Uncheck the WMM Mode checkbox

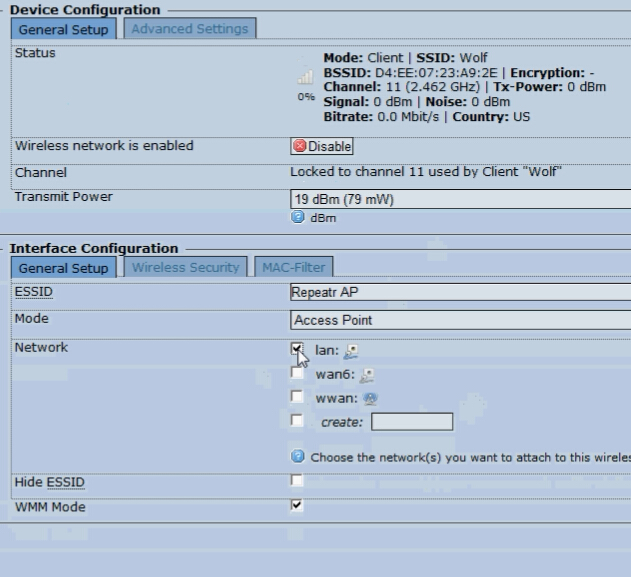point(297,505)
